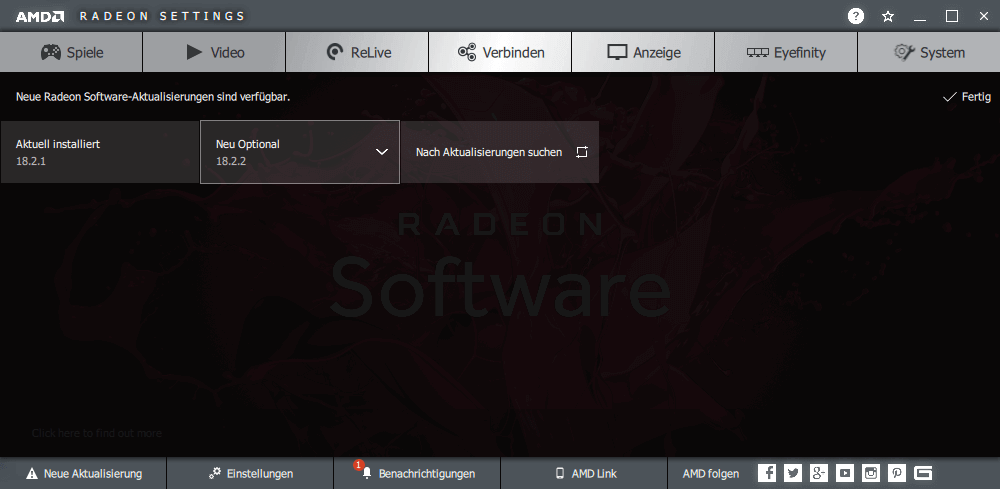Open AMD Facebook page icon
The height and width of the screenshot is (489, 1000).
pos(767,473)
